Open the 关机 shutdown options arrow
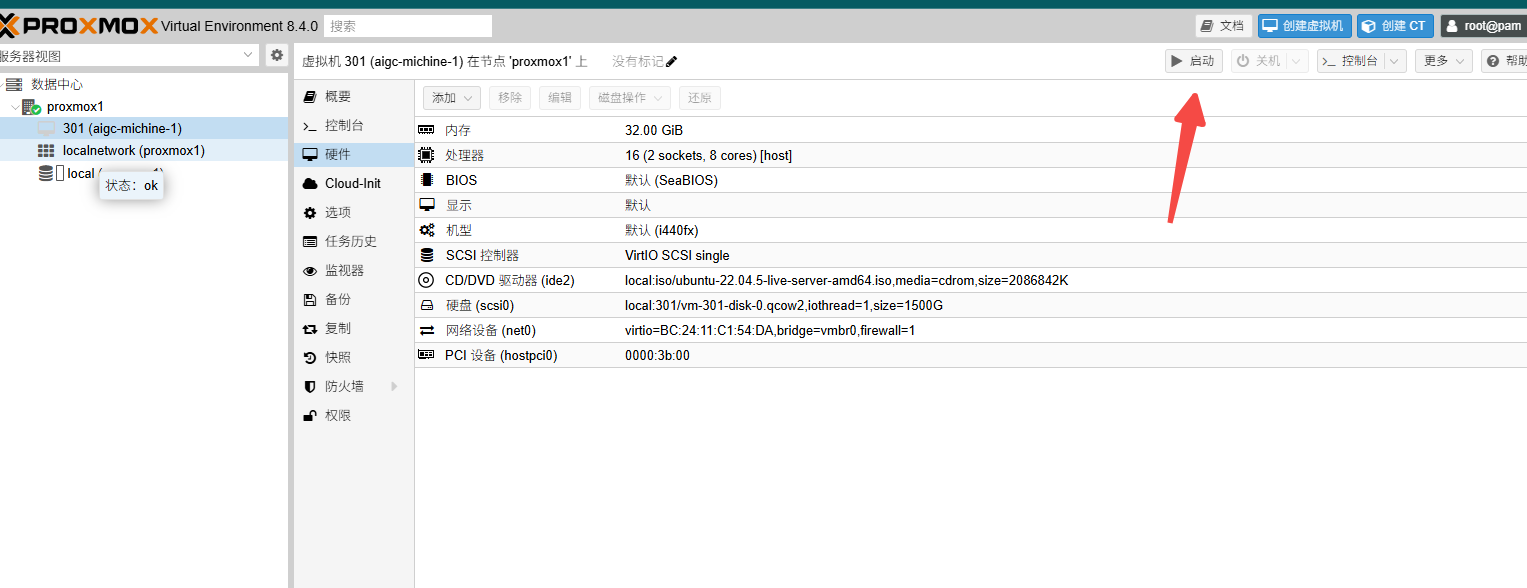 tap(1297, 61)
